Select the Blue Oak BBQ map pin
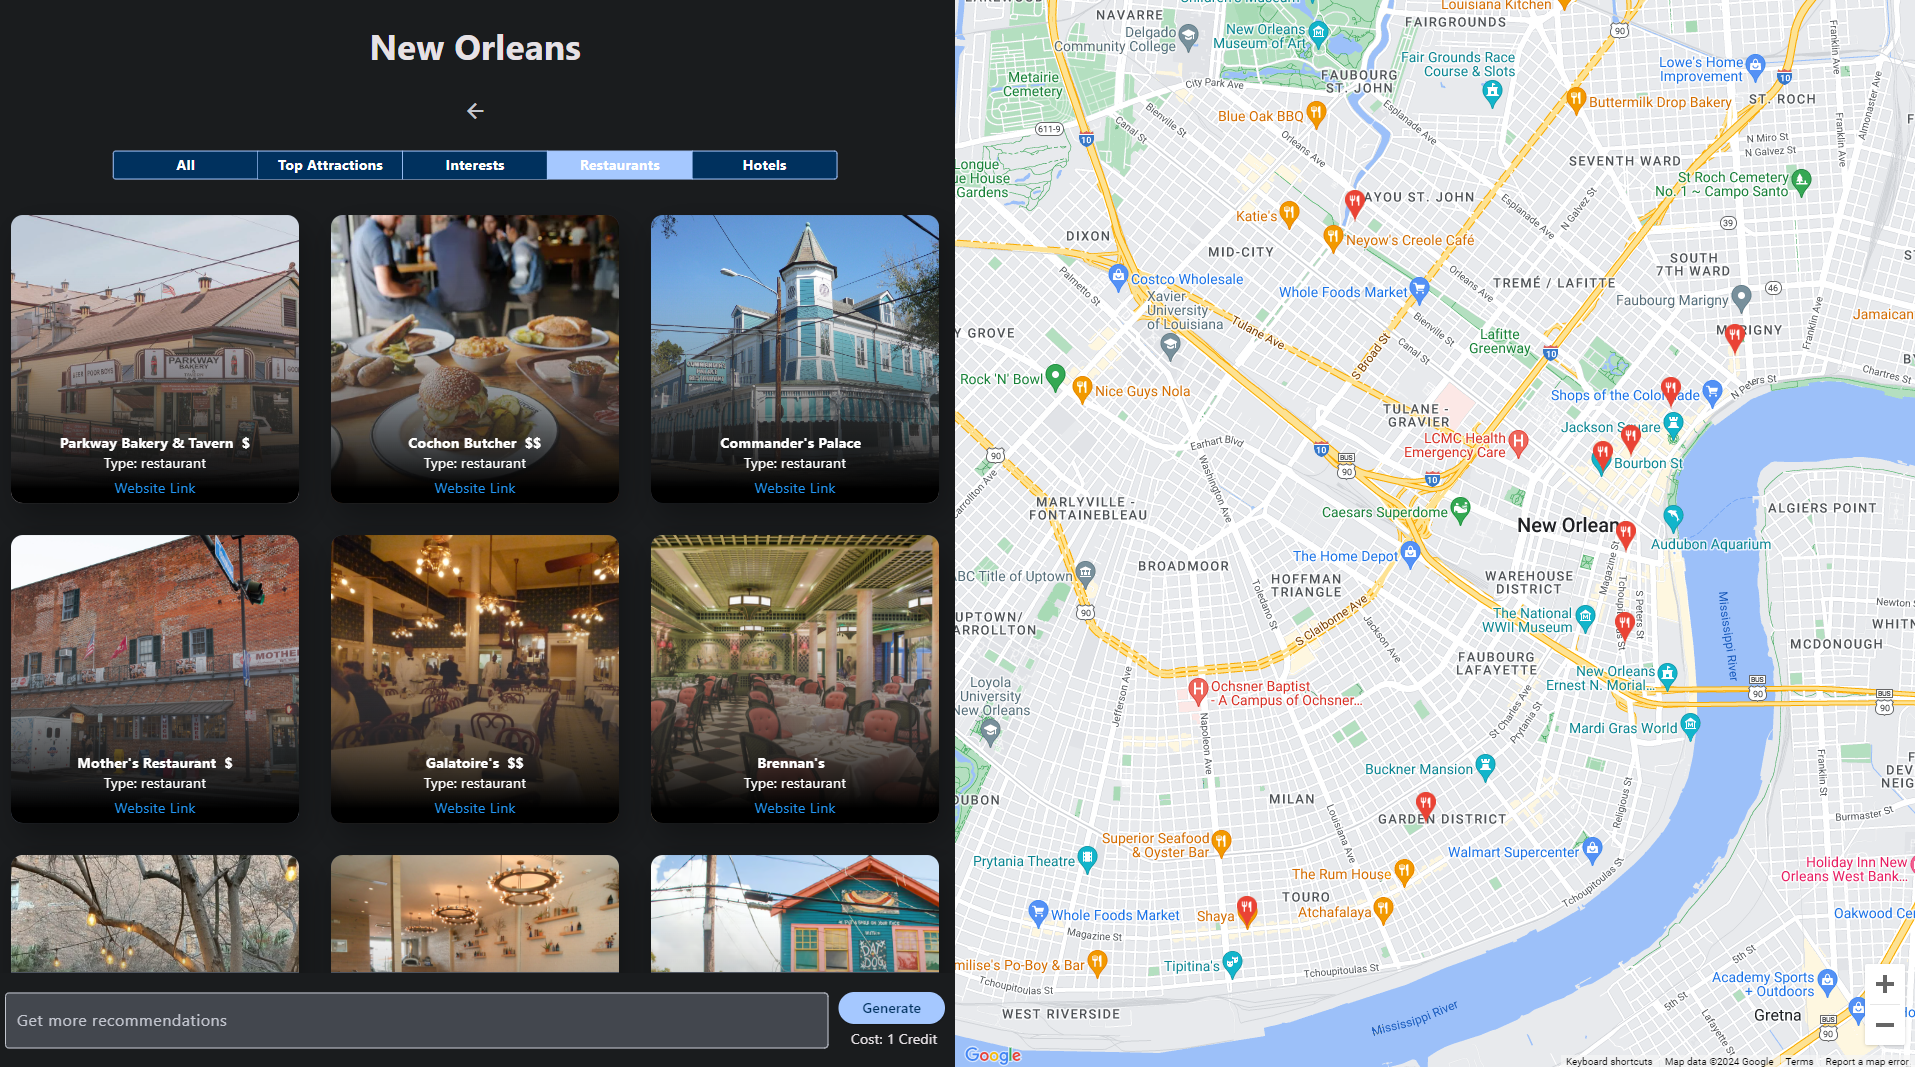The height and width of the screenshot is (1067, 1915). tap(1316, 114)
